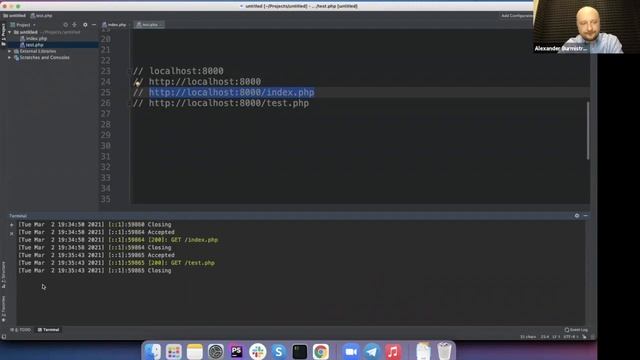Open Finder from the dock
The height and width of the screenshot is (360, 640).
(153, 351)
